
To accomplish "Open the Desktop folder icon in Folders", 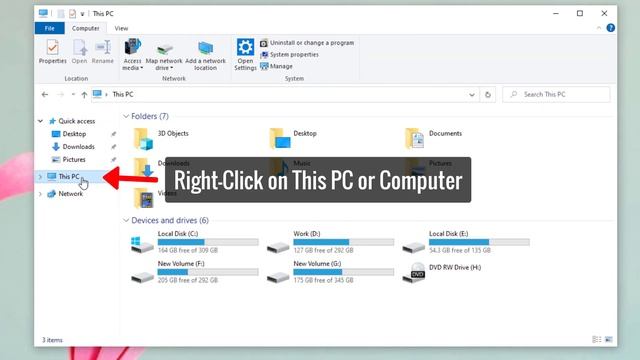I will coord(280,138).
